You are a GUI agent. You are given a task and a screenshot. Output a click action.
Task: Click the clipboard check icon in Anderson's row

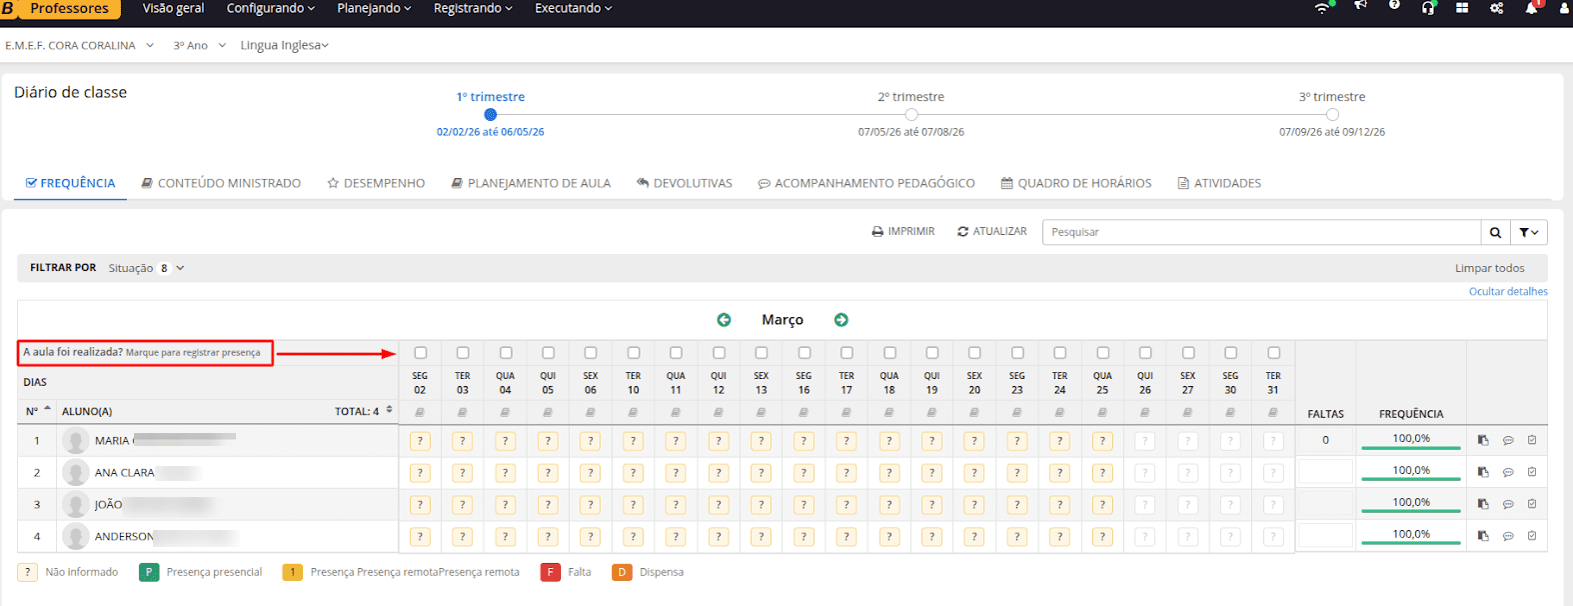(1532, 536)
